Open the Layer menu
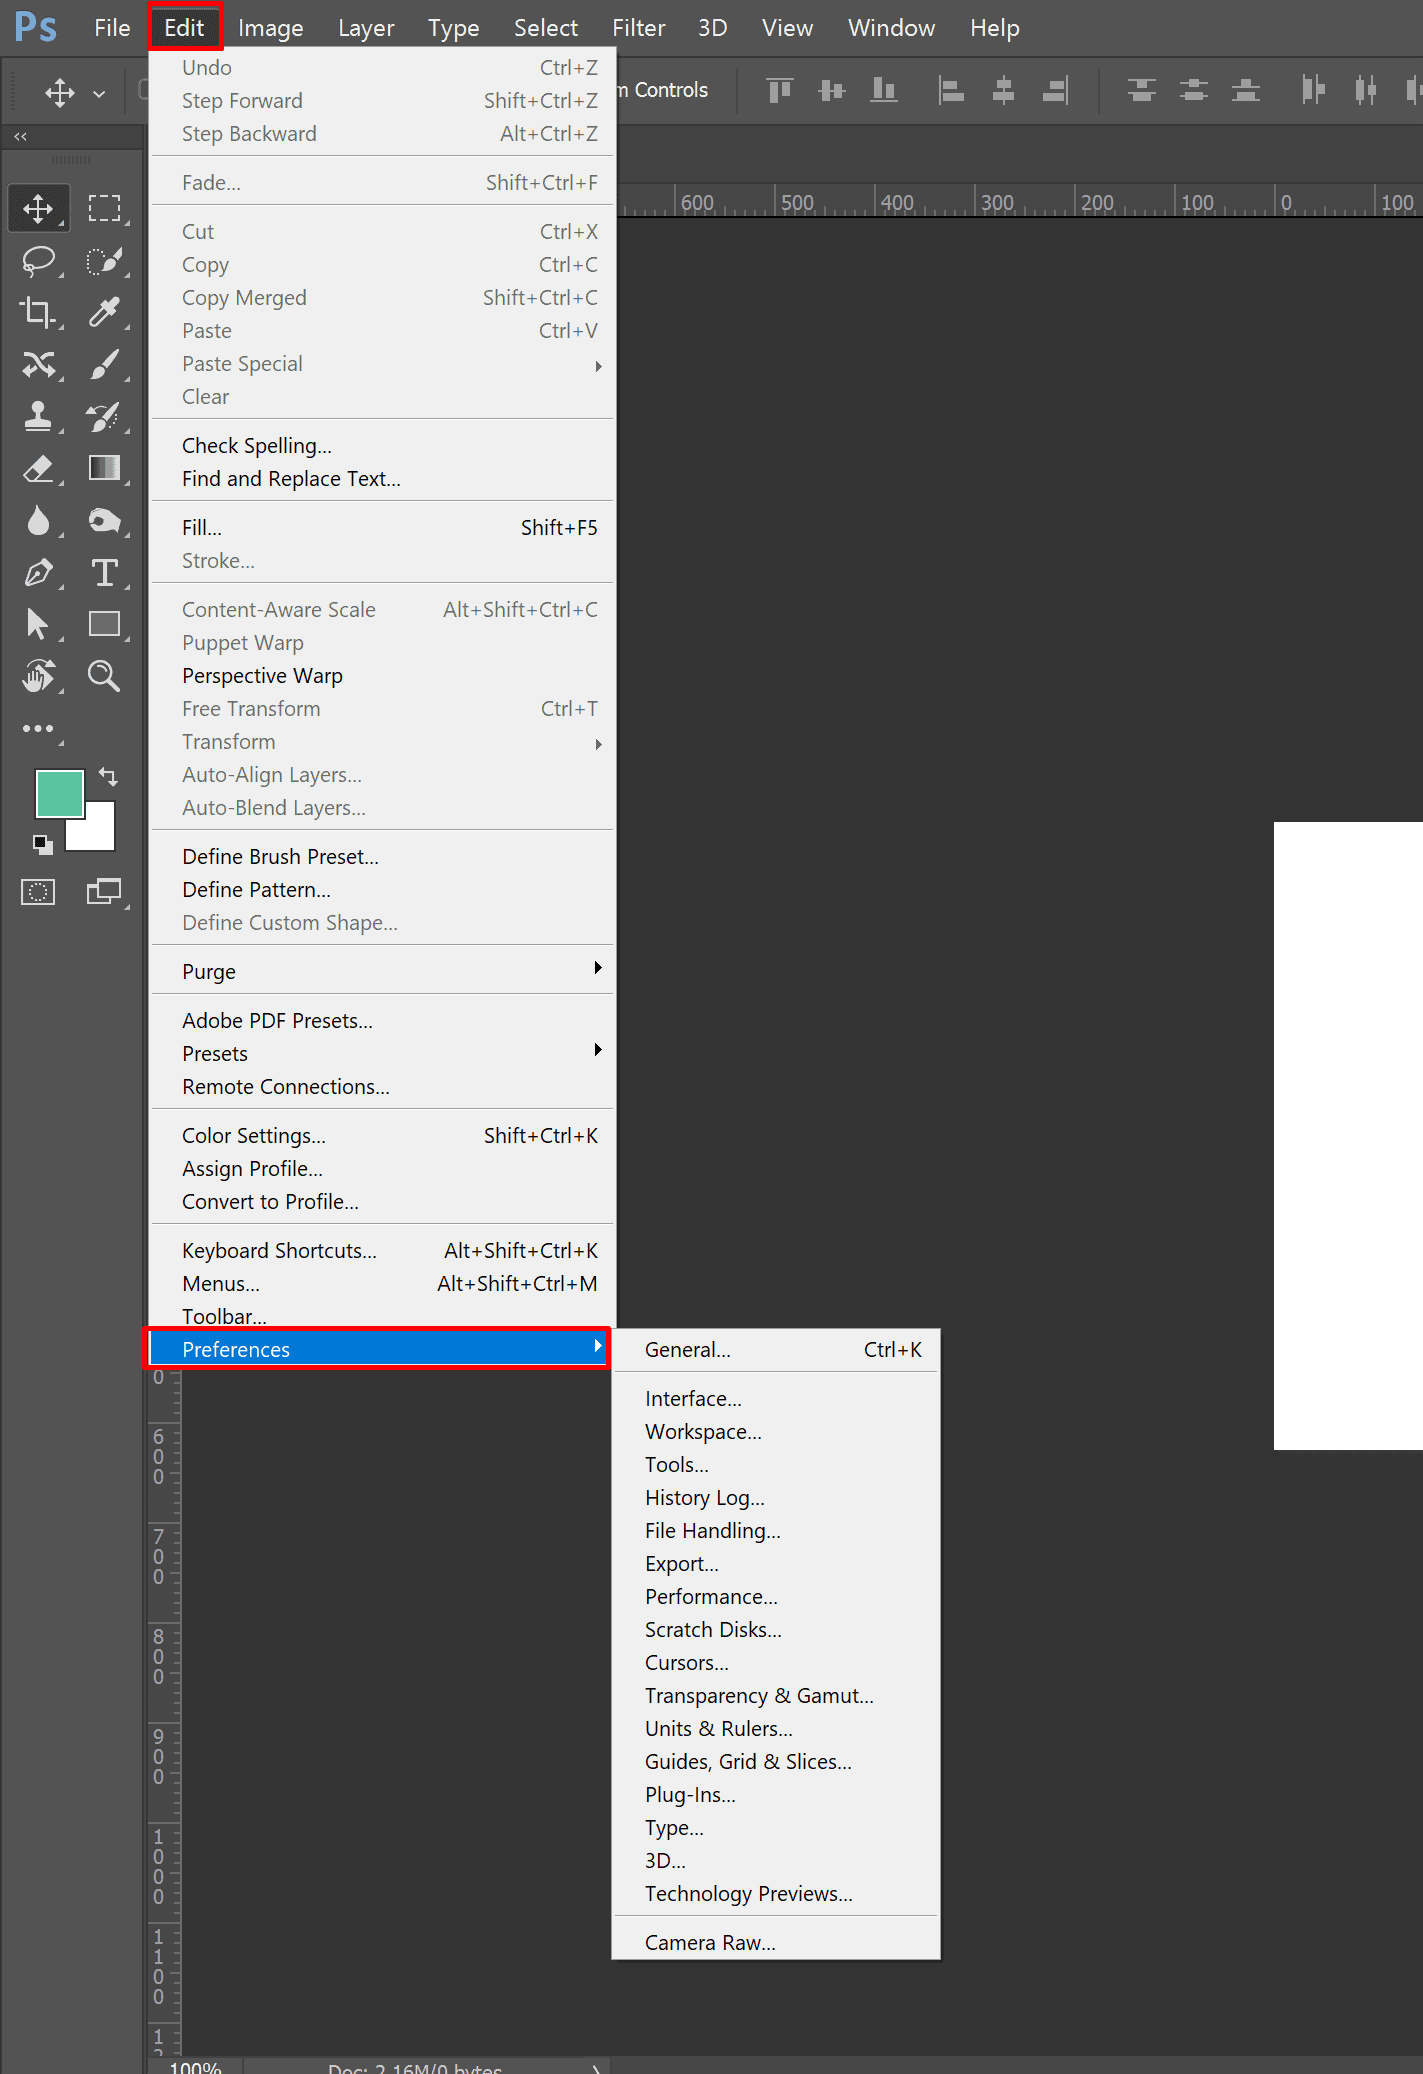The width and height of the screenshot is (1423, 2074). tap(366, 28)
